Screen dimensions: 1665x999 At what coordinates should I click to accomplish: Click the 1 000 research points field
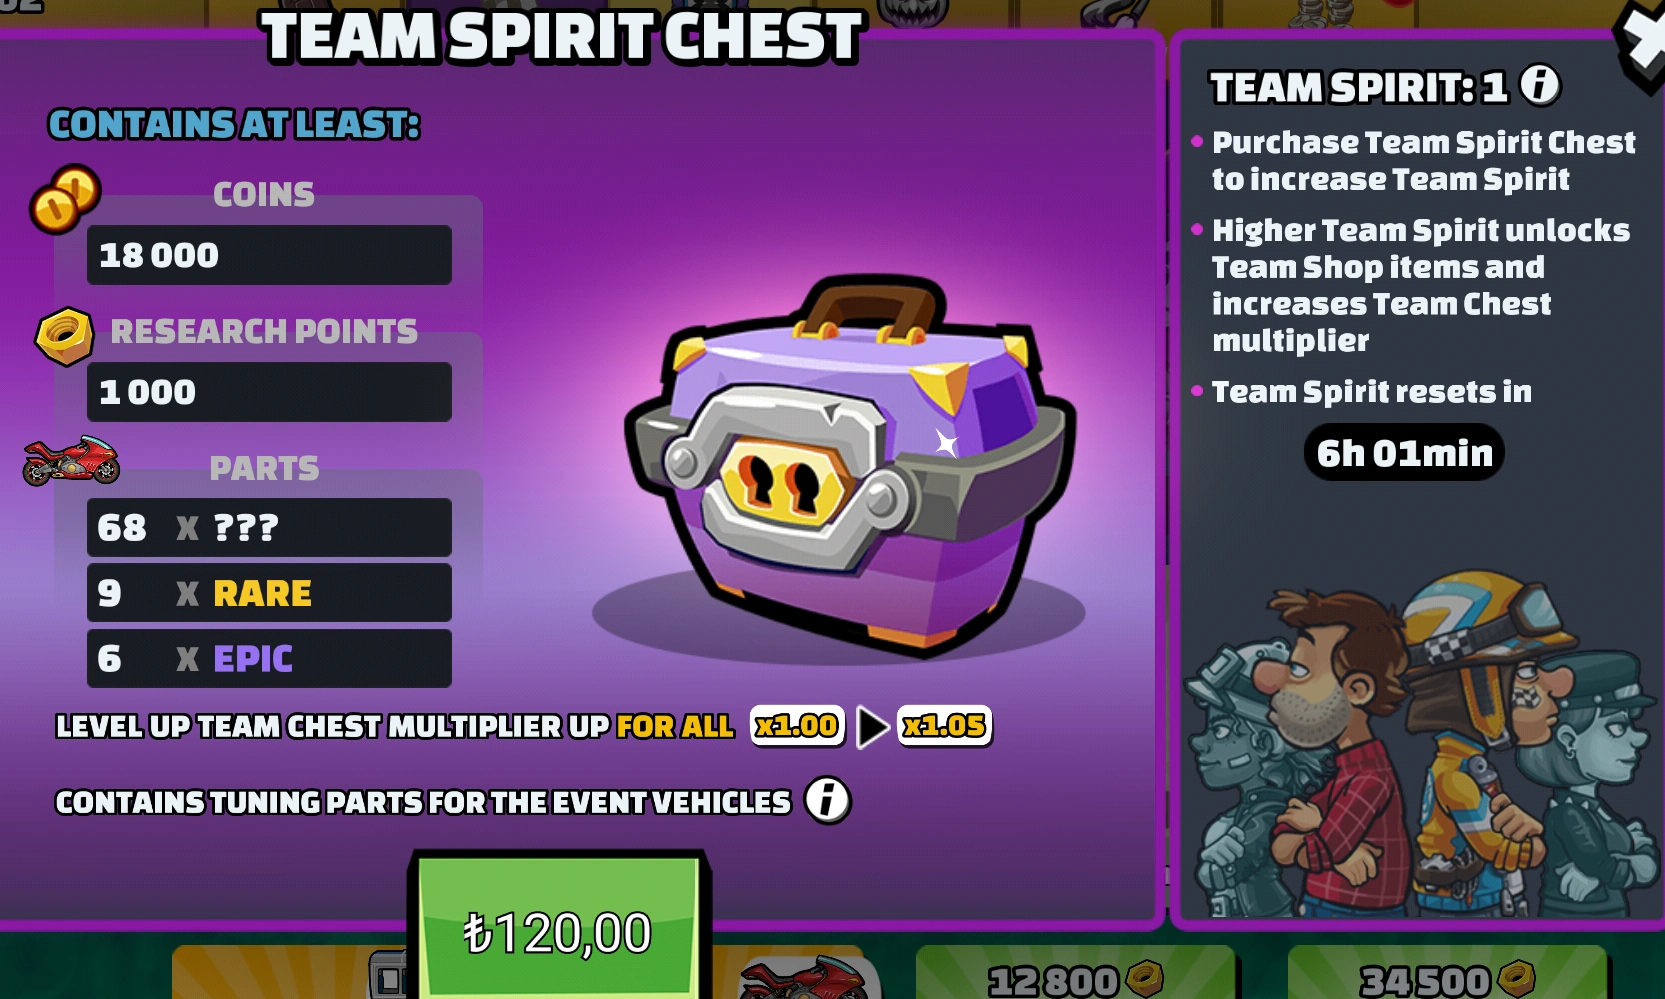[x=269, y=392]
